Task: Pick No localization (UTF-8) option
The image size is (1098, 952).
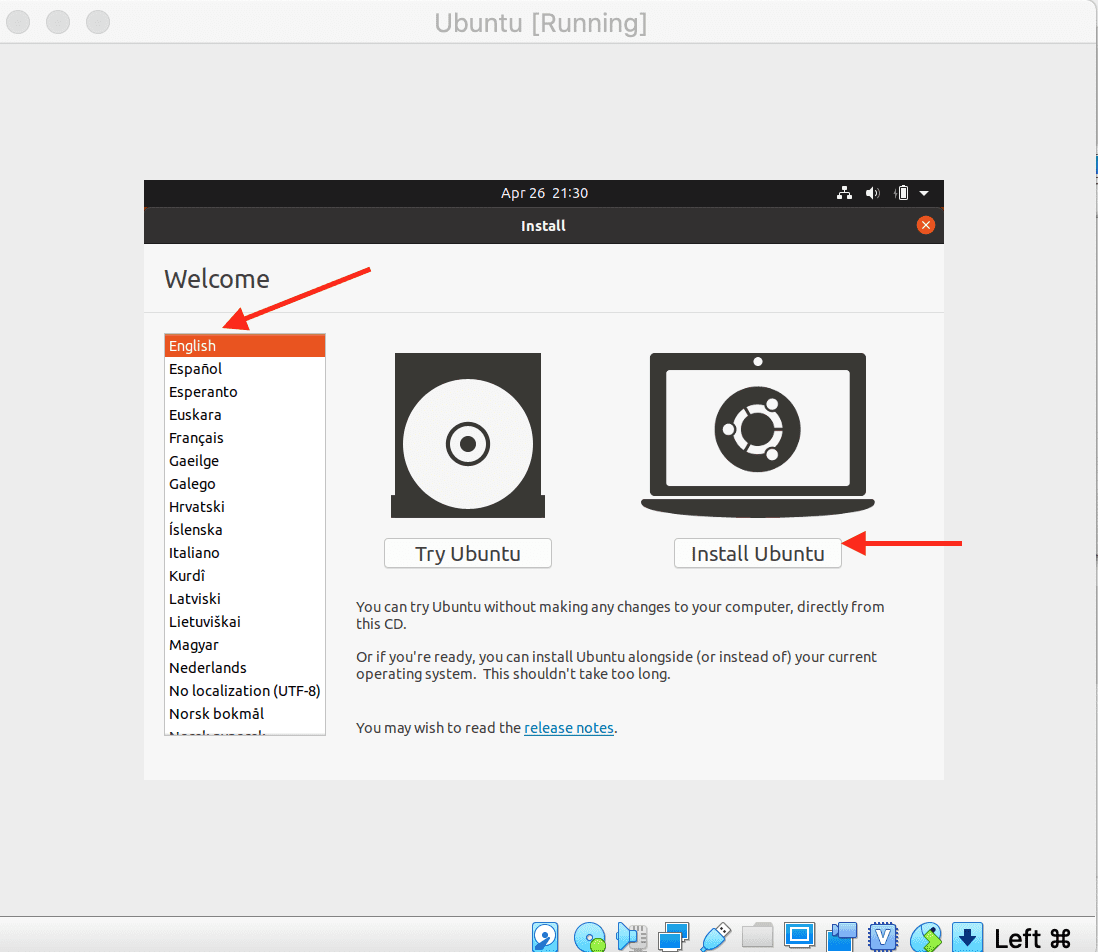Action: pyautogui.click(x=244, y=691)
